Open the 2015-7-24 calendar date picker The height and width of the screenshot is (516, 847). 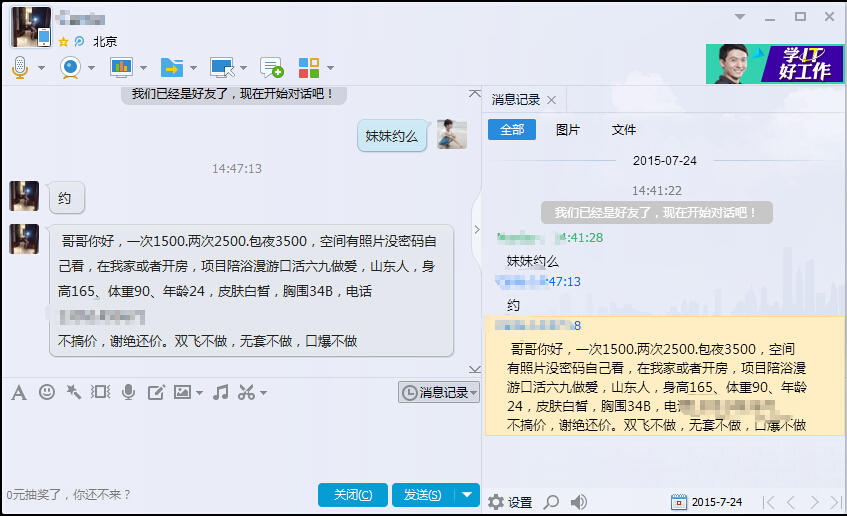click(707, 502)
